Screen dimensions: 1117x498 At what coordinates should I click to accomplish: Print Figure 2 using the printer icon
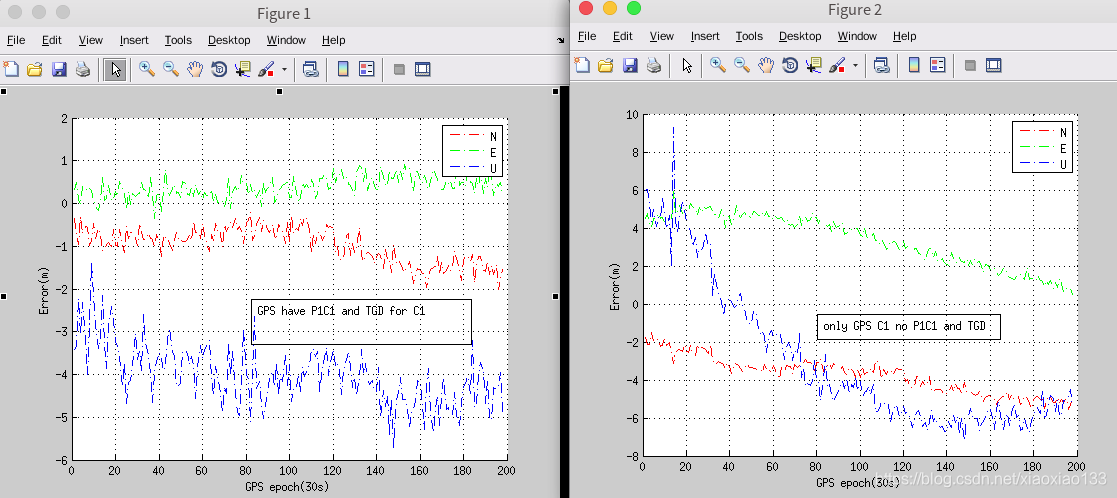[654, 66]
